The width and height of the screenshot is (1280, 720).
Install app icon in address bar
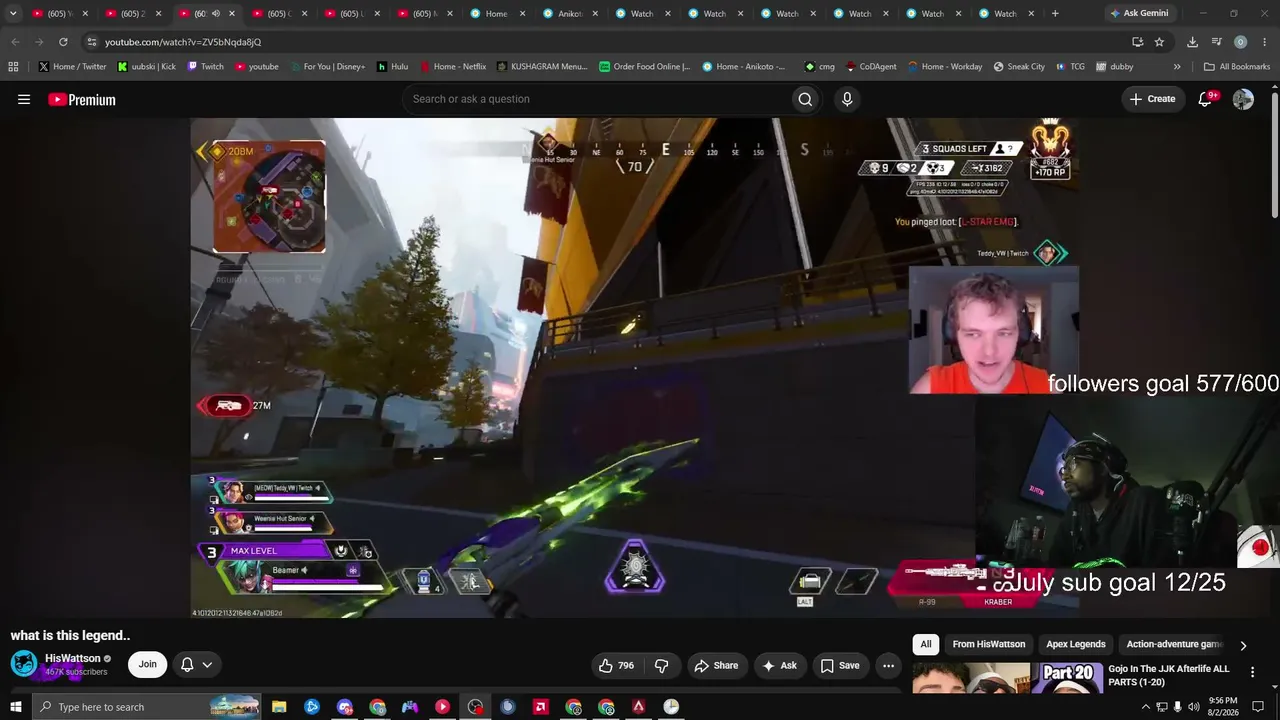(1137, 42)
